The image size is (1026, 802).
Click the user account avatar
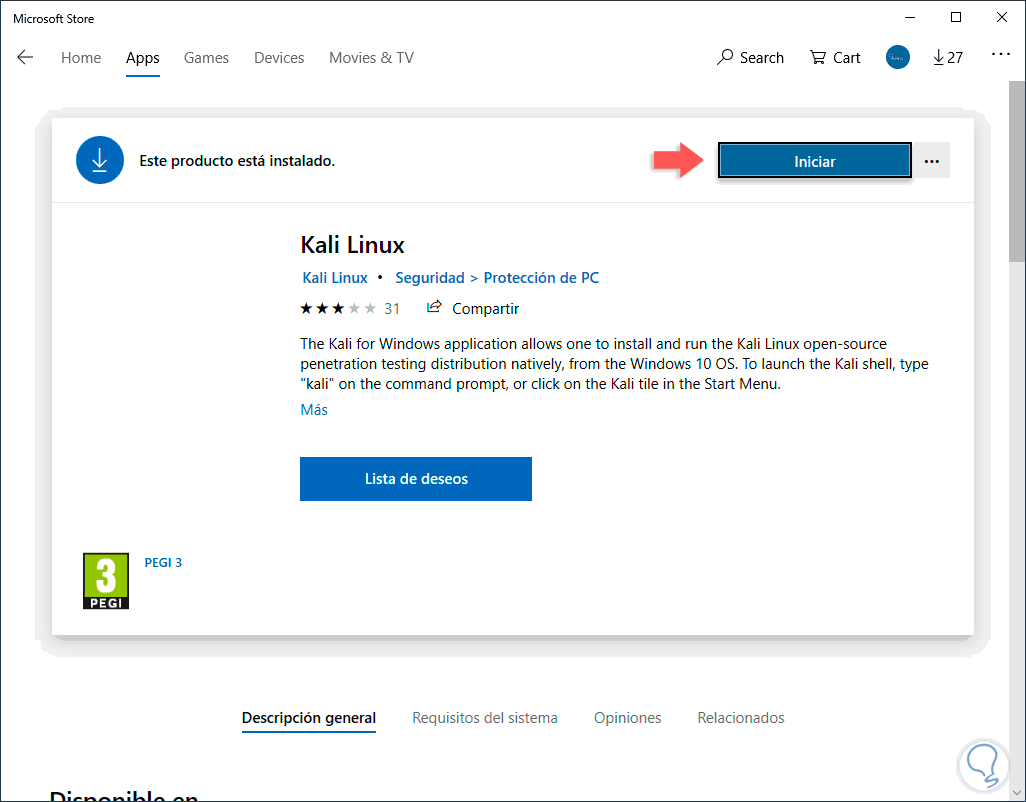click(x=897, y=57)
